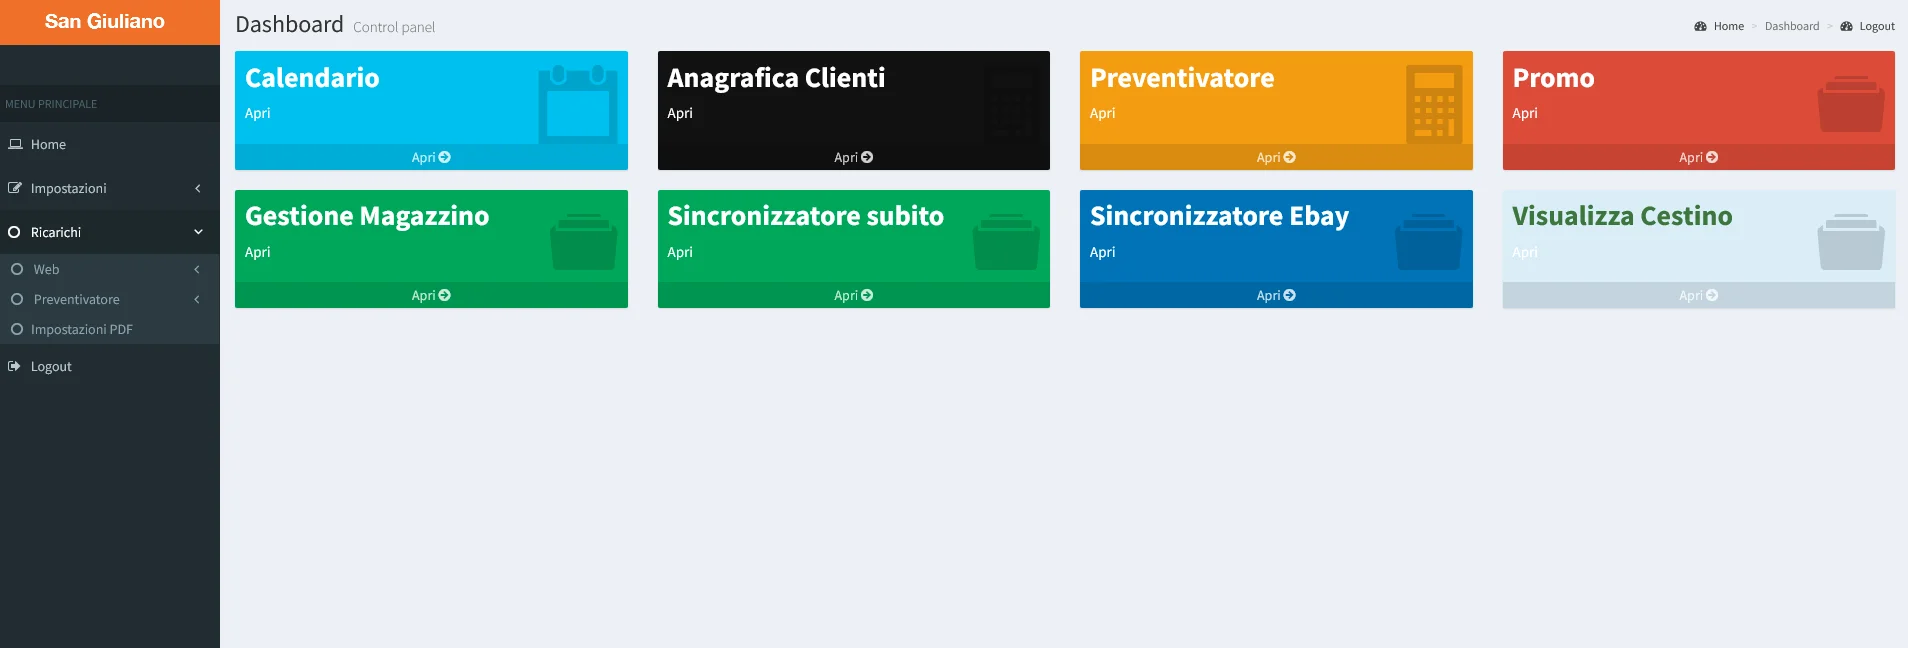Click the Visualizza Cestino card title

(1622, 216)
